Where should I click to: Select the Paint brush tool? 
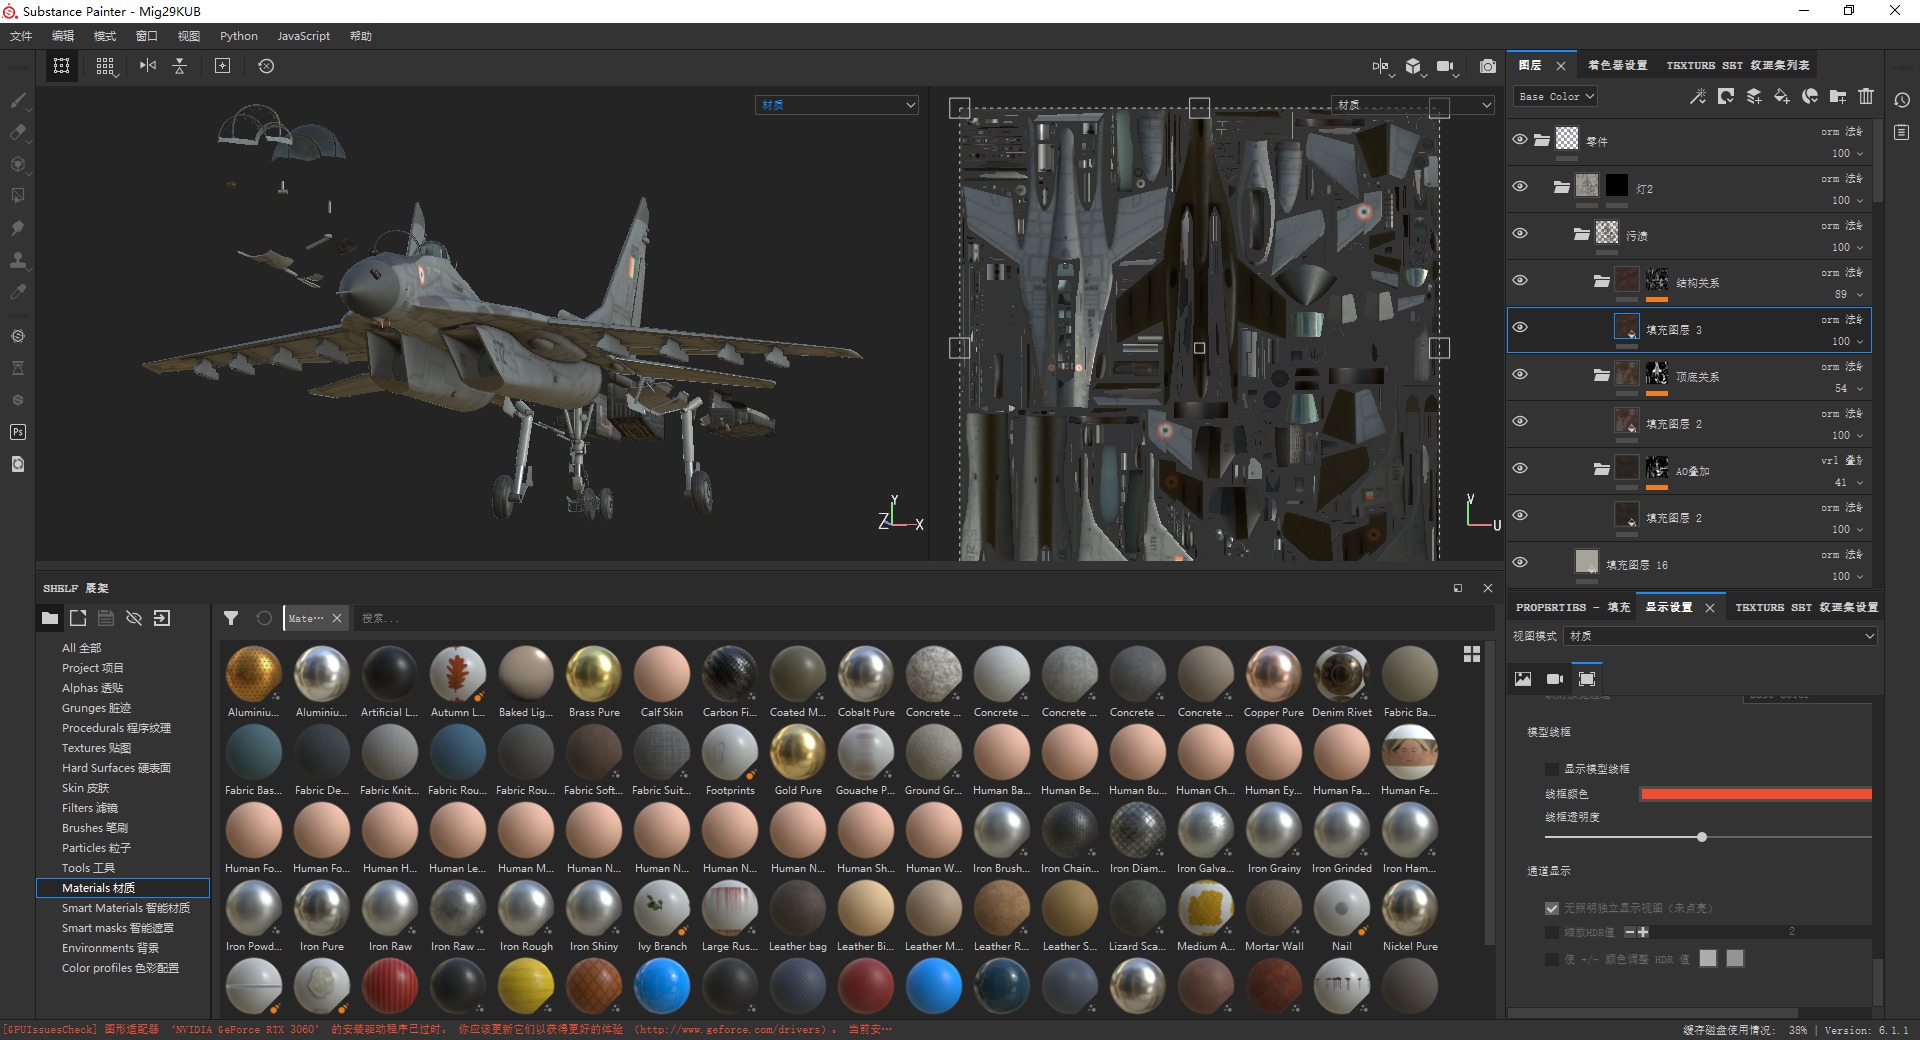click(x=18, y=100)
